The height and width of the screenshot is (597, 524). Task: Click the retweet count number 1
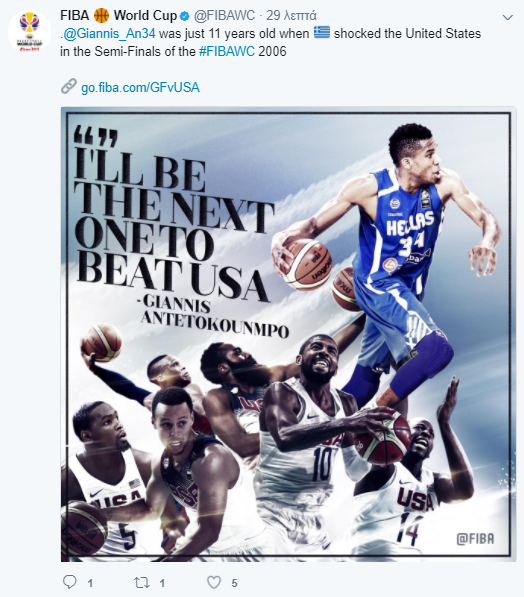click(x=162, y=583)
